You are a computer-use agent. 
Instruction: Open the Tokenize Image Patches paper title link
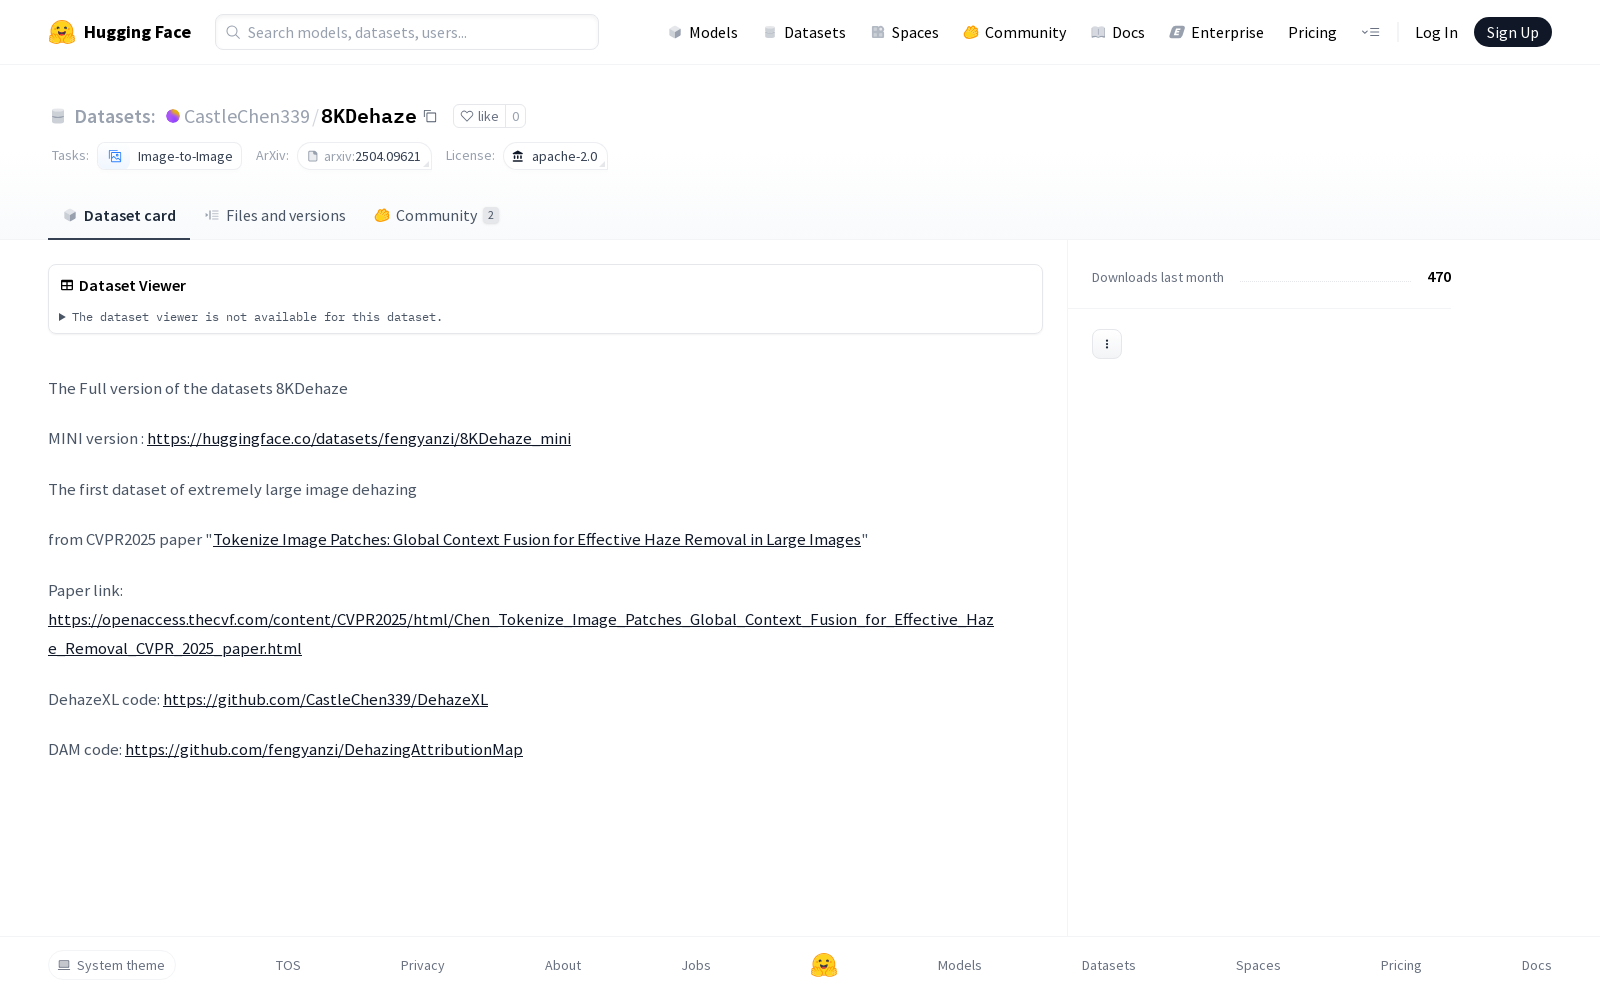point(537,540)
